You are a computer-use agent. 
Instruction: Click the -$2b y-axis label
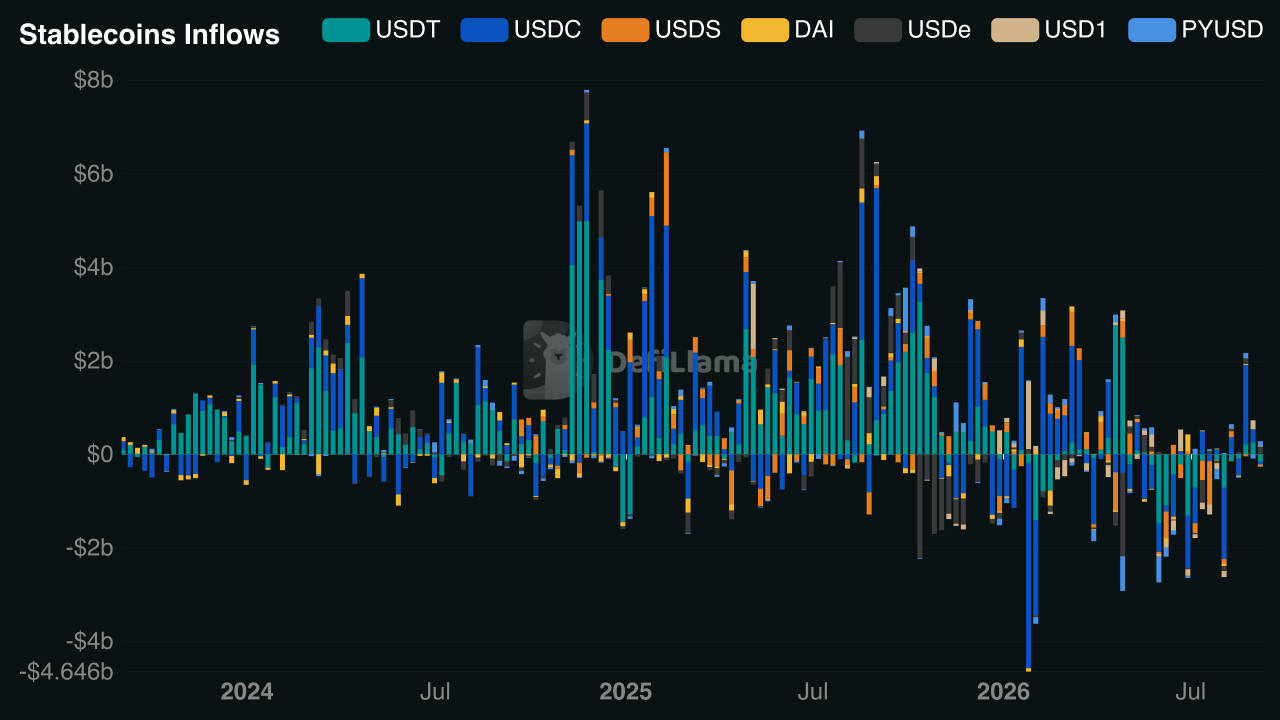[x=90, y=547]
